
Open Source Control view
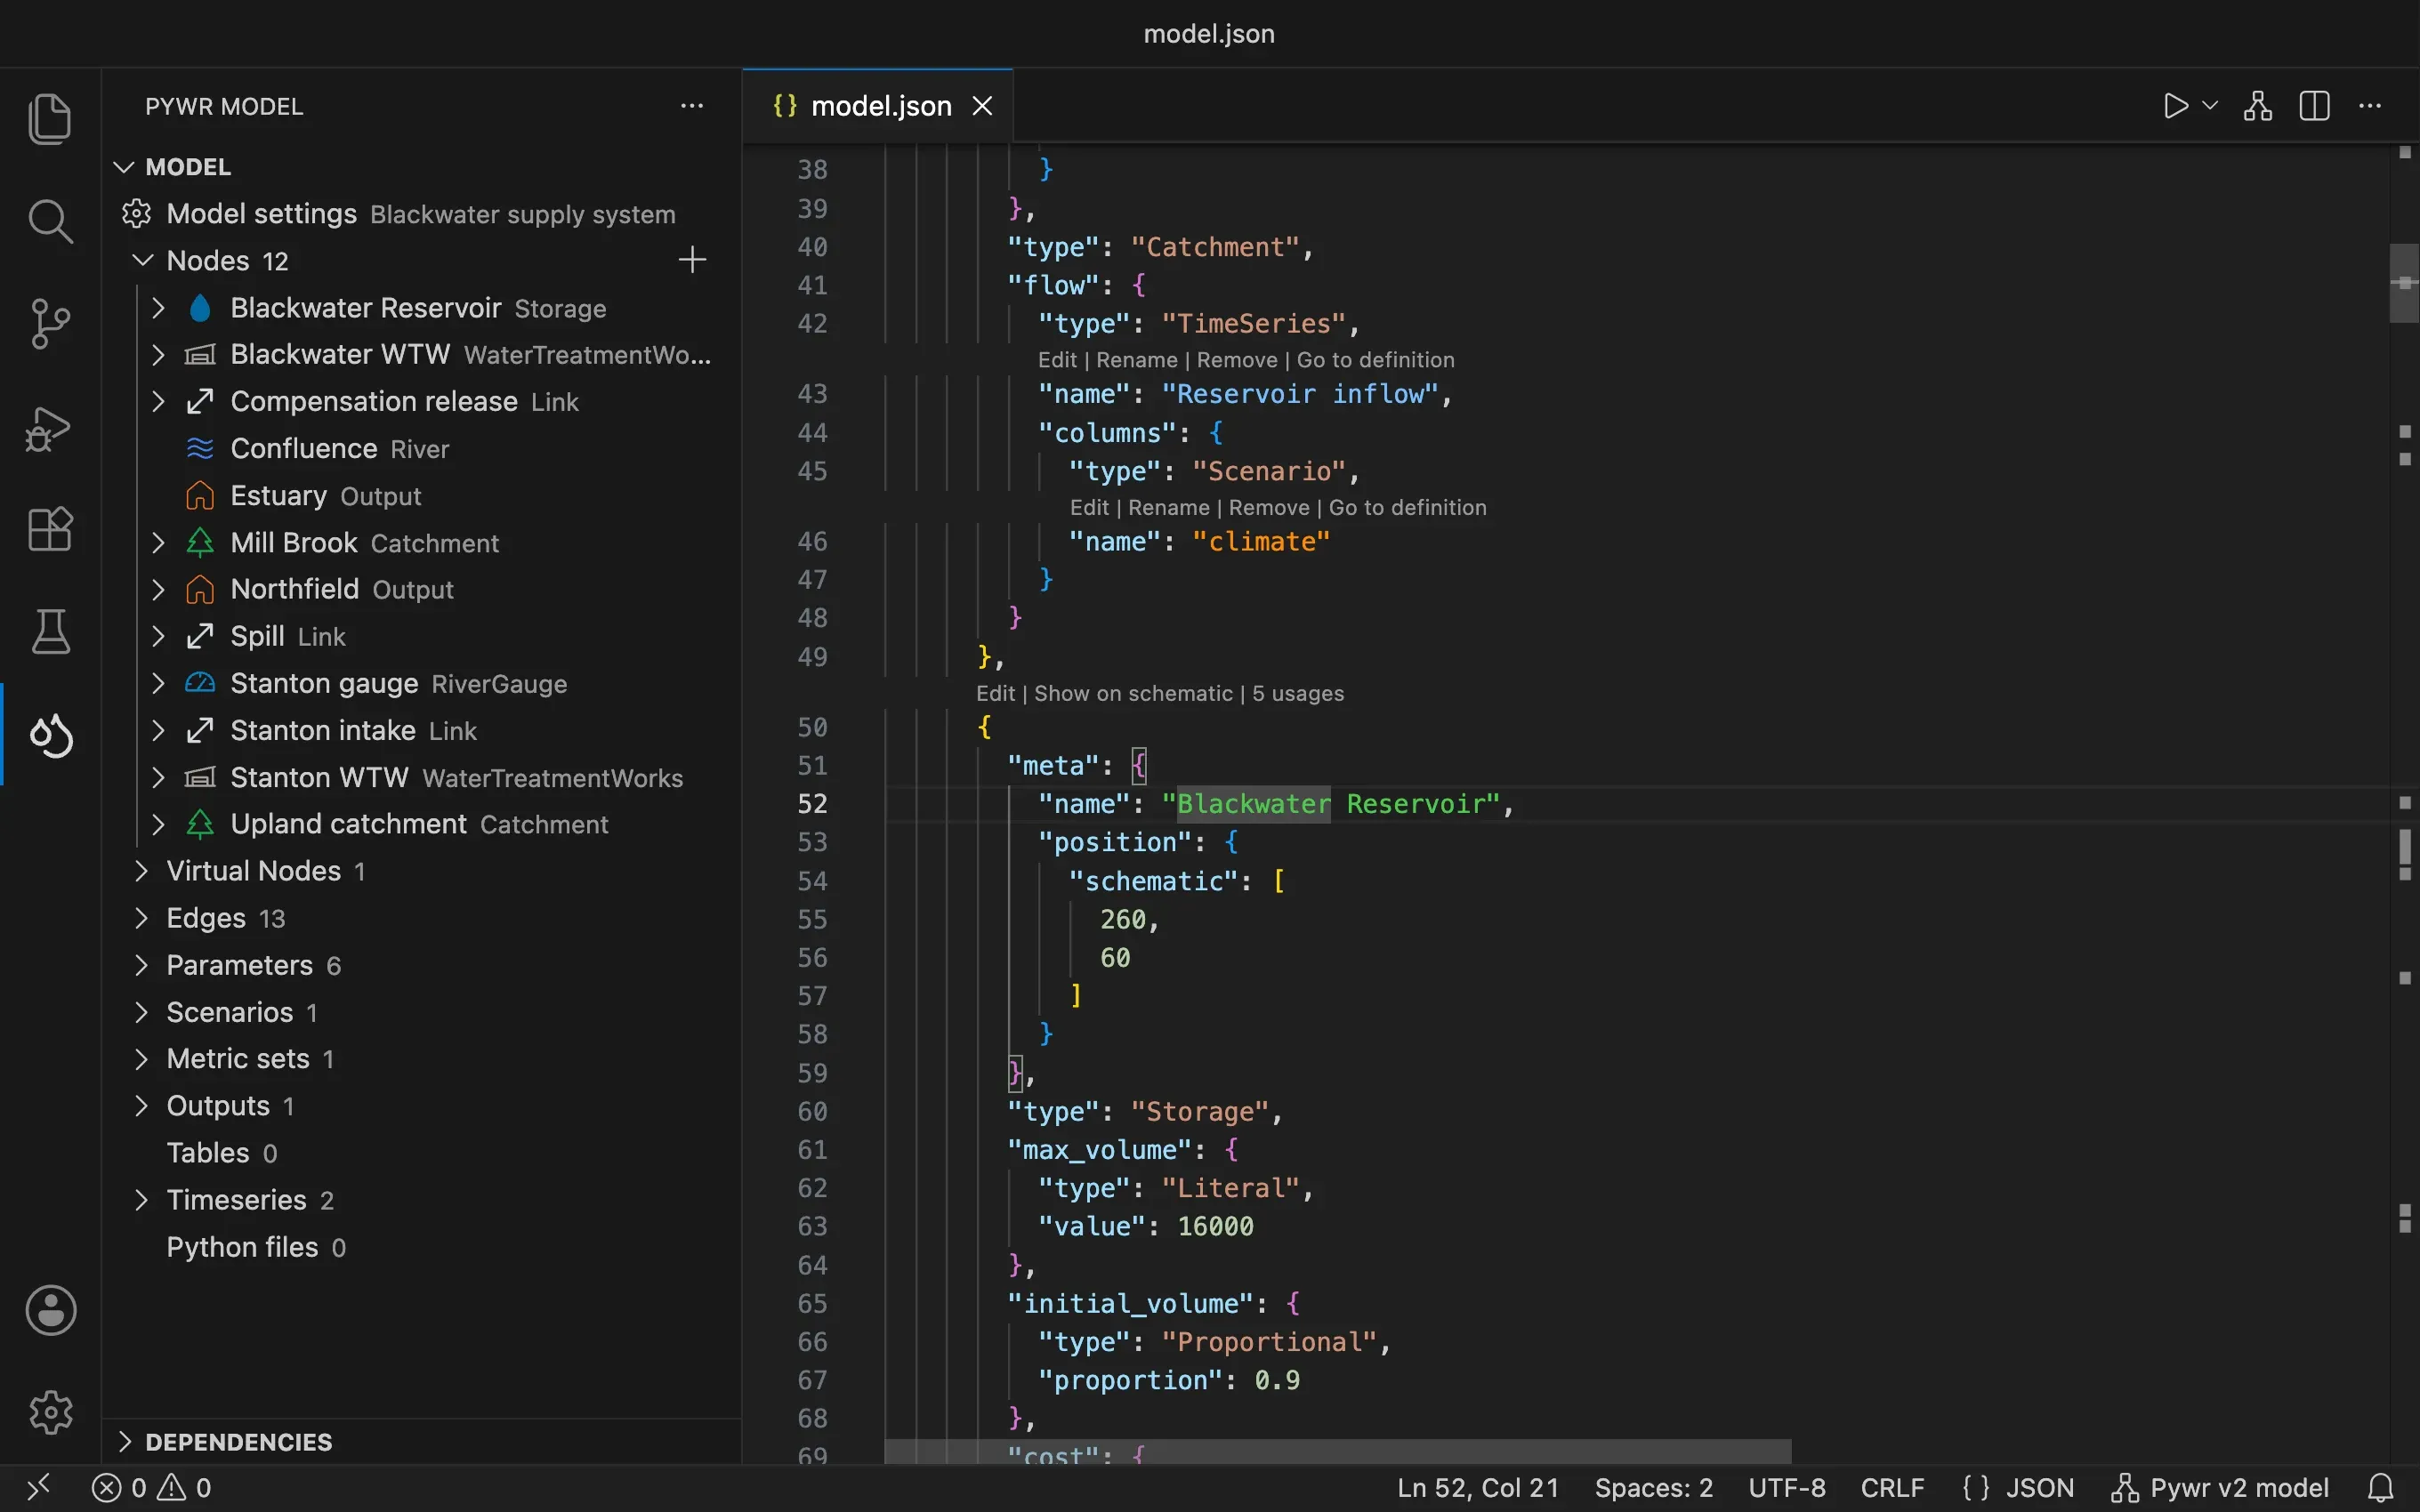pyautogui.click(x=50, y=324)
